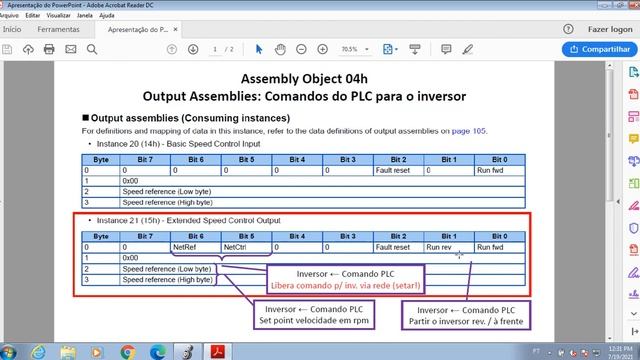Open Export PDF tool in sidebar

tap(633, 72)
